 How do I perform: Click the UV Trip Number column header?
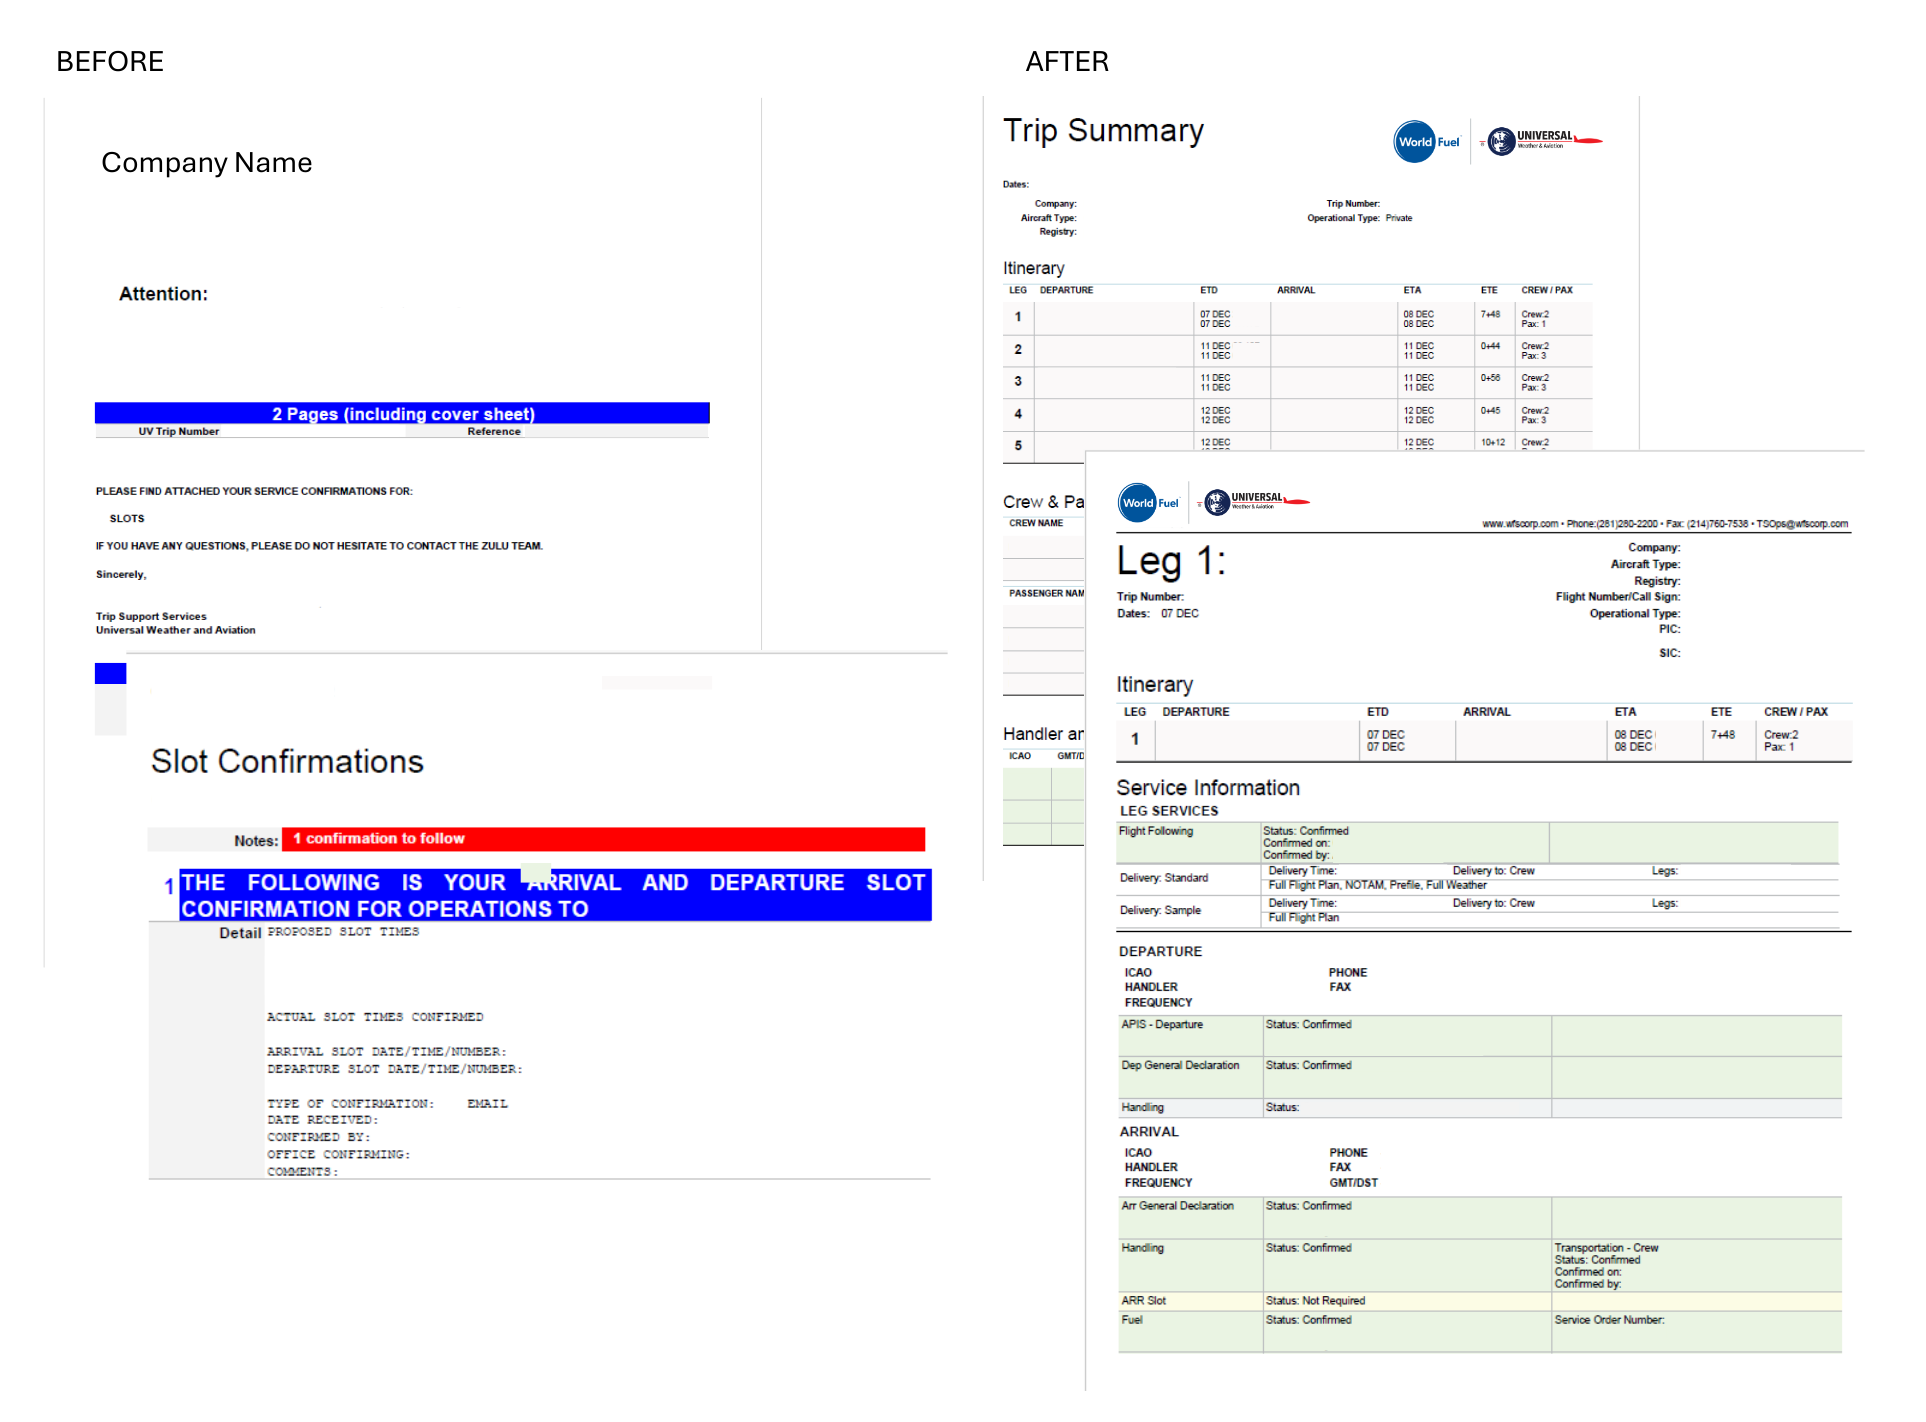pyautogui.click(x=179, y=432)
